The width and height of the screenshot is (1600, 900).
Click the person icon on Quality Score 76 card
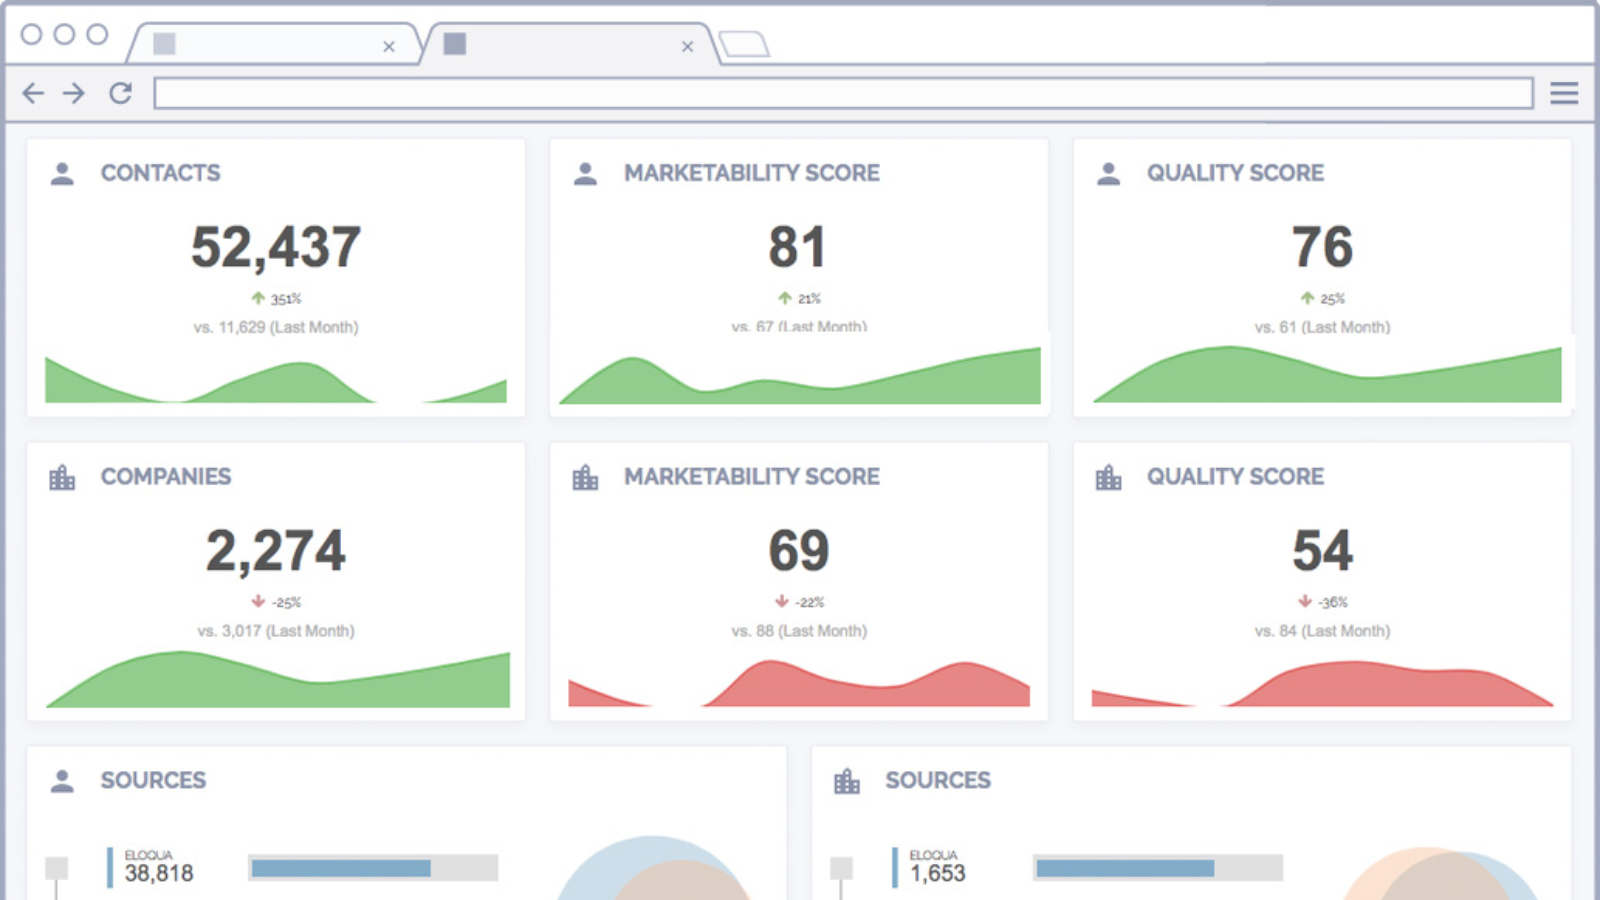point(1108,172)
